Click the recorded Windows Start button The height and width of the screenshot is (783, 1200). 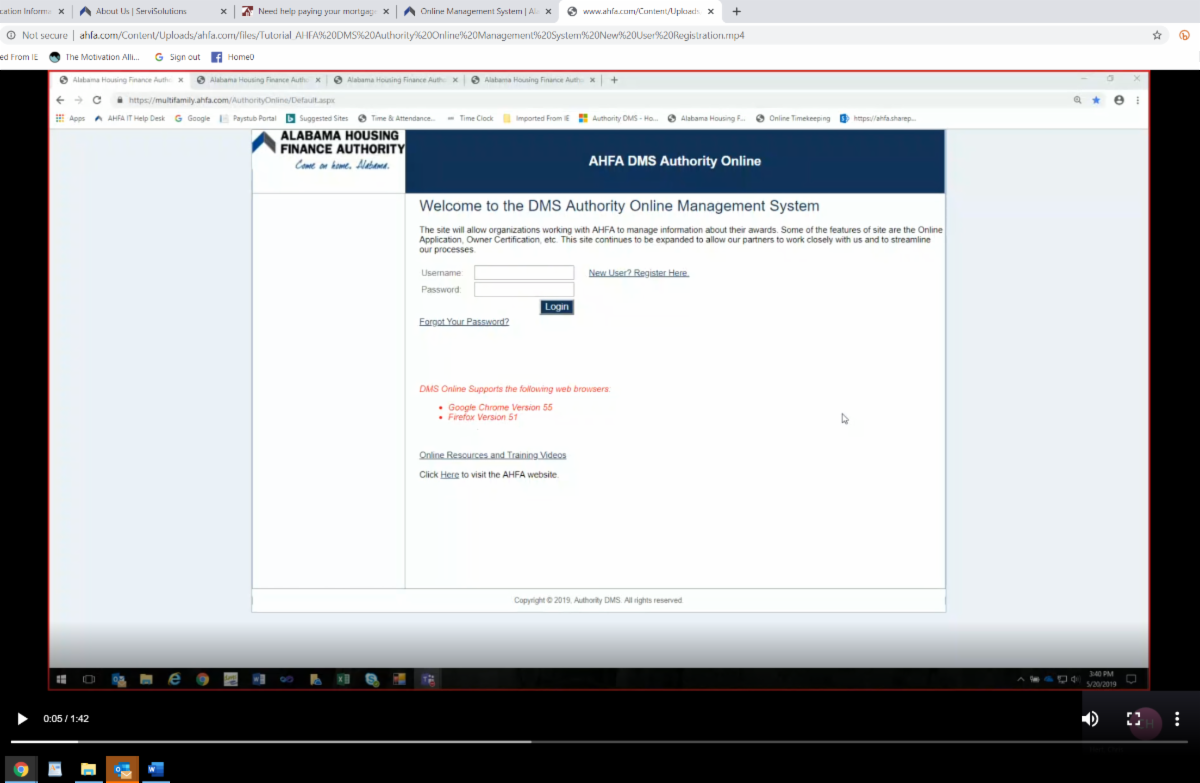click(x=61, y=679)
